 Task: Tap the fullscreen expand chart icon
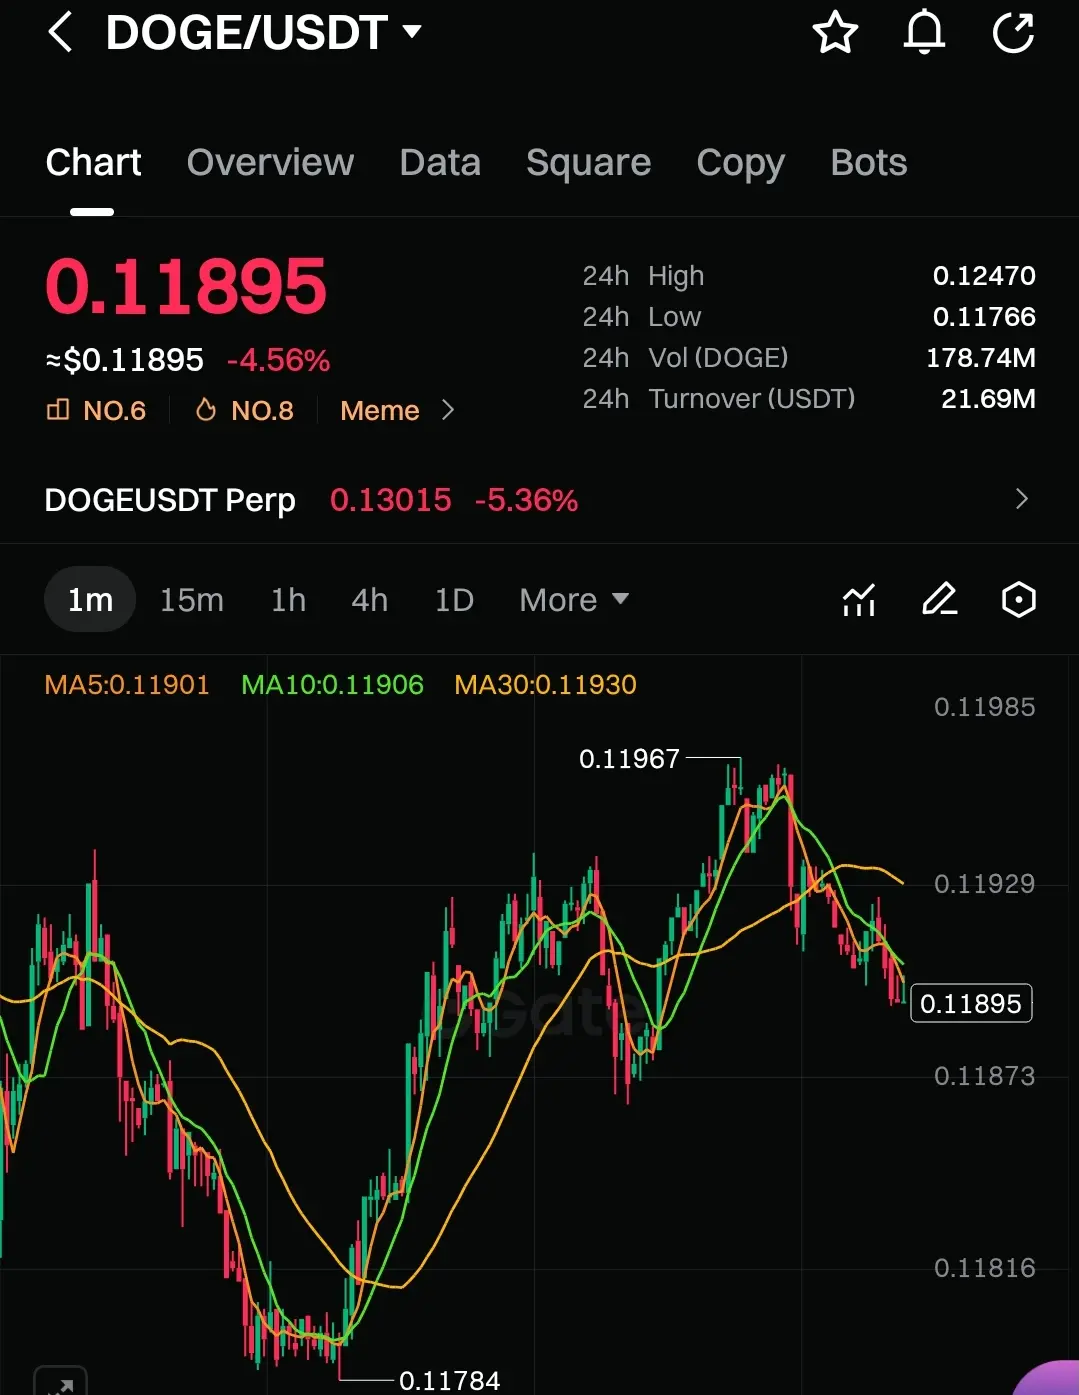(60, 1383)
